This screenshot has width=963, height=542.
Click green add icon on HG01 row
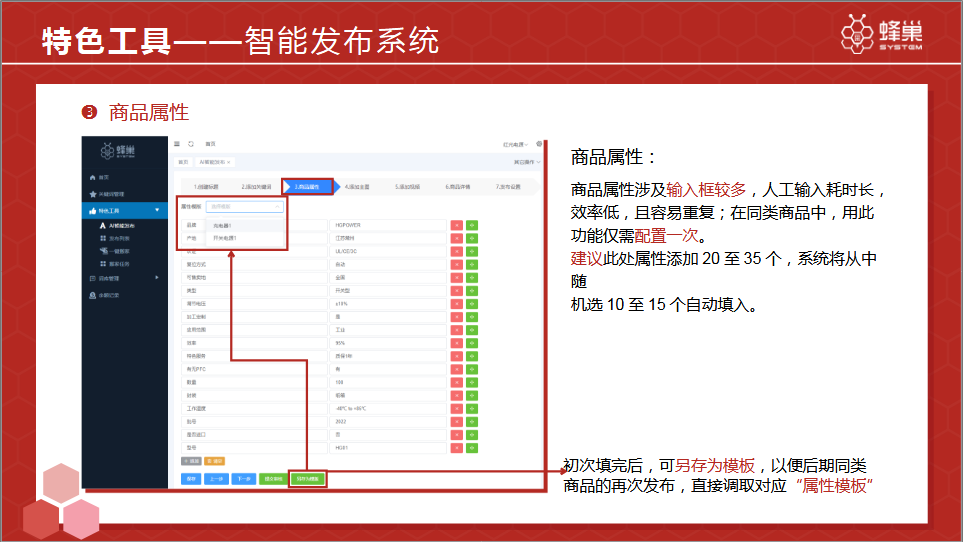[x=472, y=448]
